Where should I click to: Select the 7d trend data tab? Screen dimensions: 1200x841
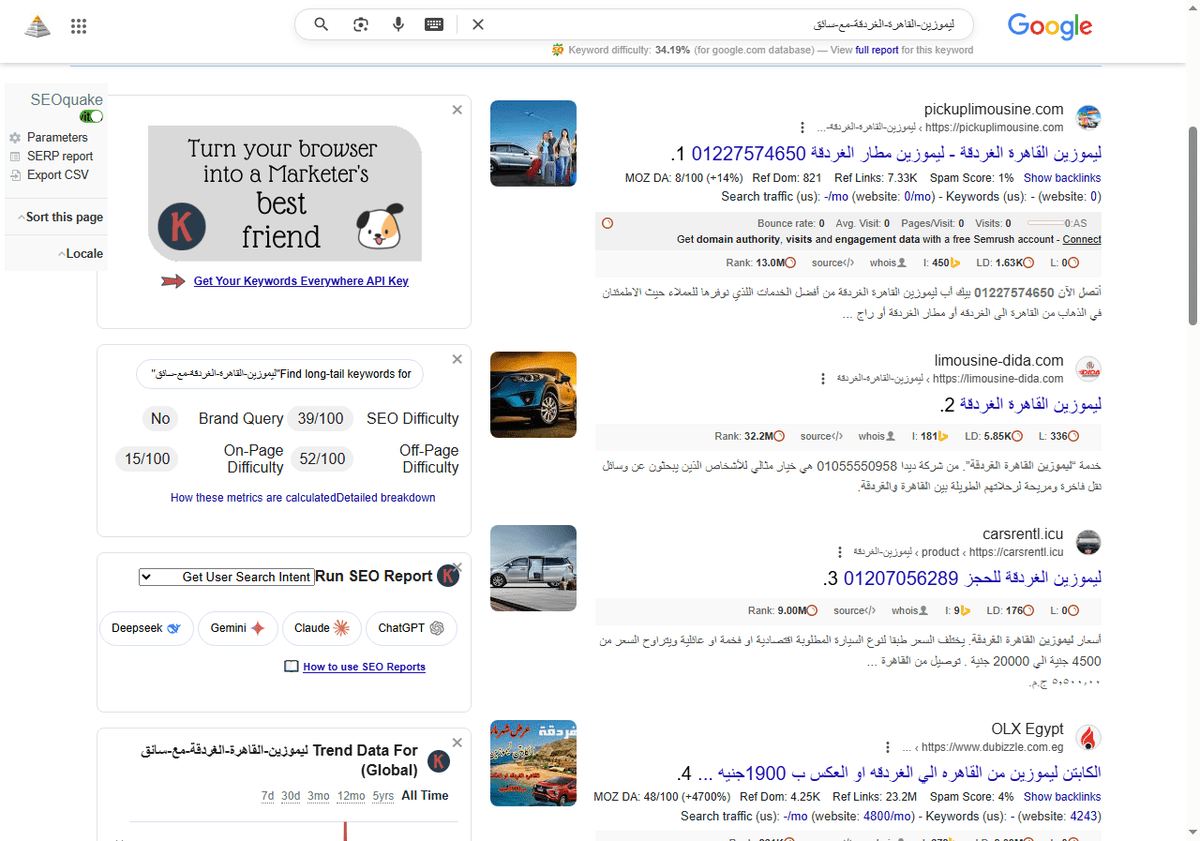267,795
